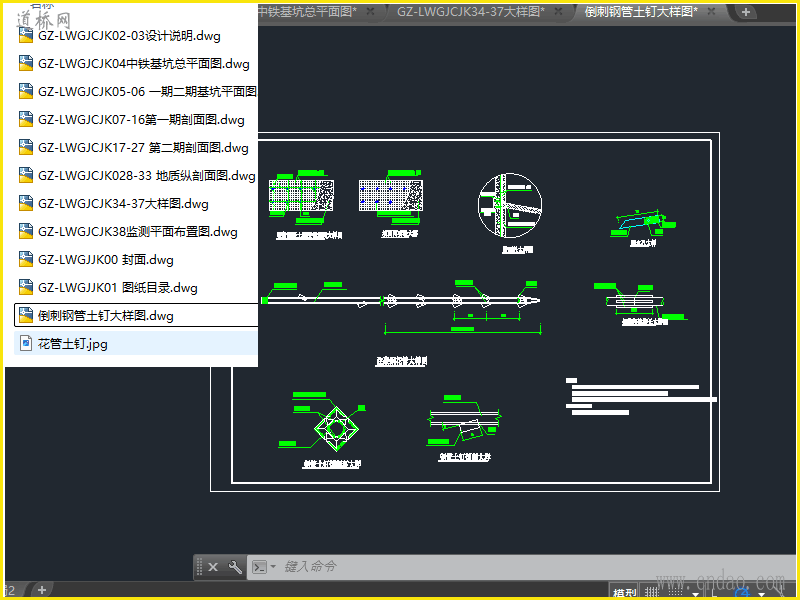Switch to the GZ-LWGJCJK34-37大样图 drawing tab
This screenshot has width=800, height=600.
pyautogui.click(x=470, y=11)
